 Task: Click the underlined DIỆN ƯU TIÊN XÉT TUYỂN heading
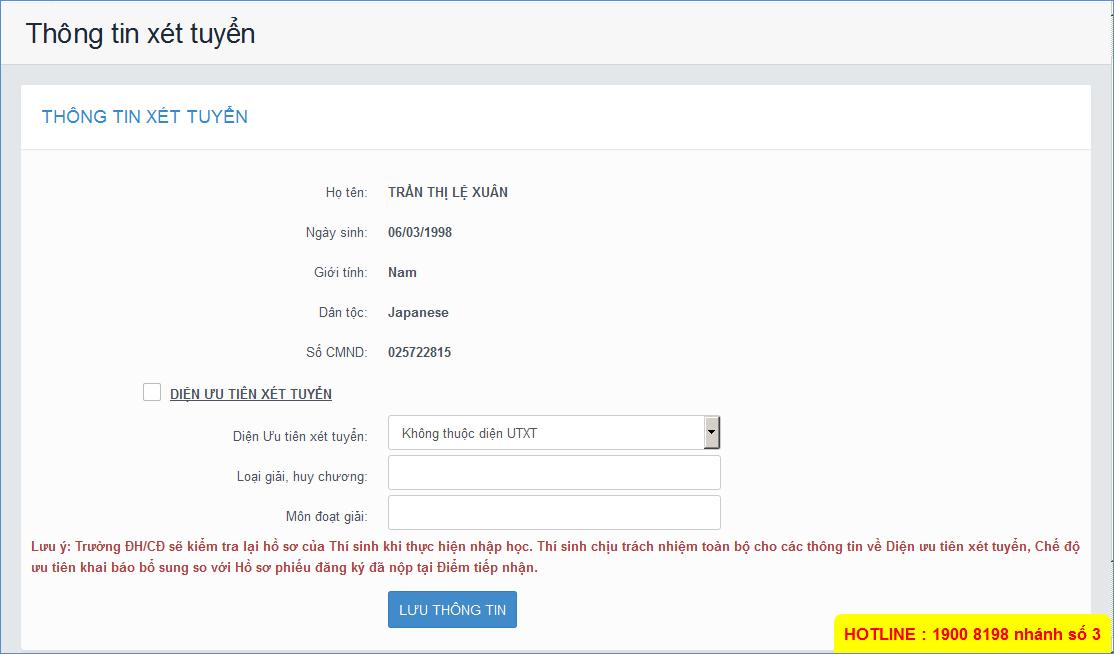pyautogui.click(x=250, y=394)
